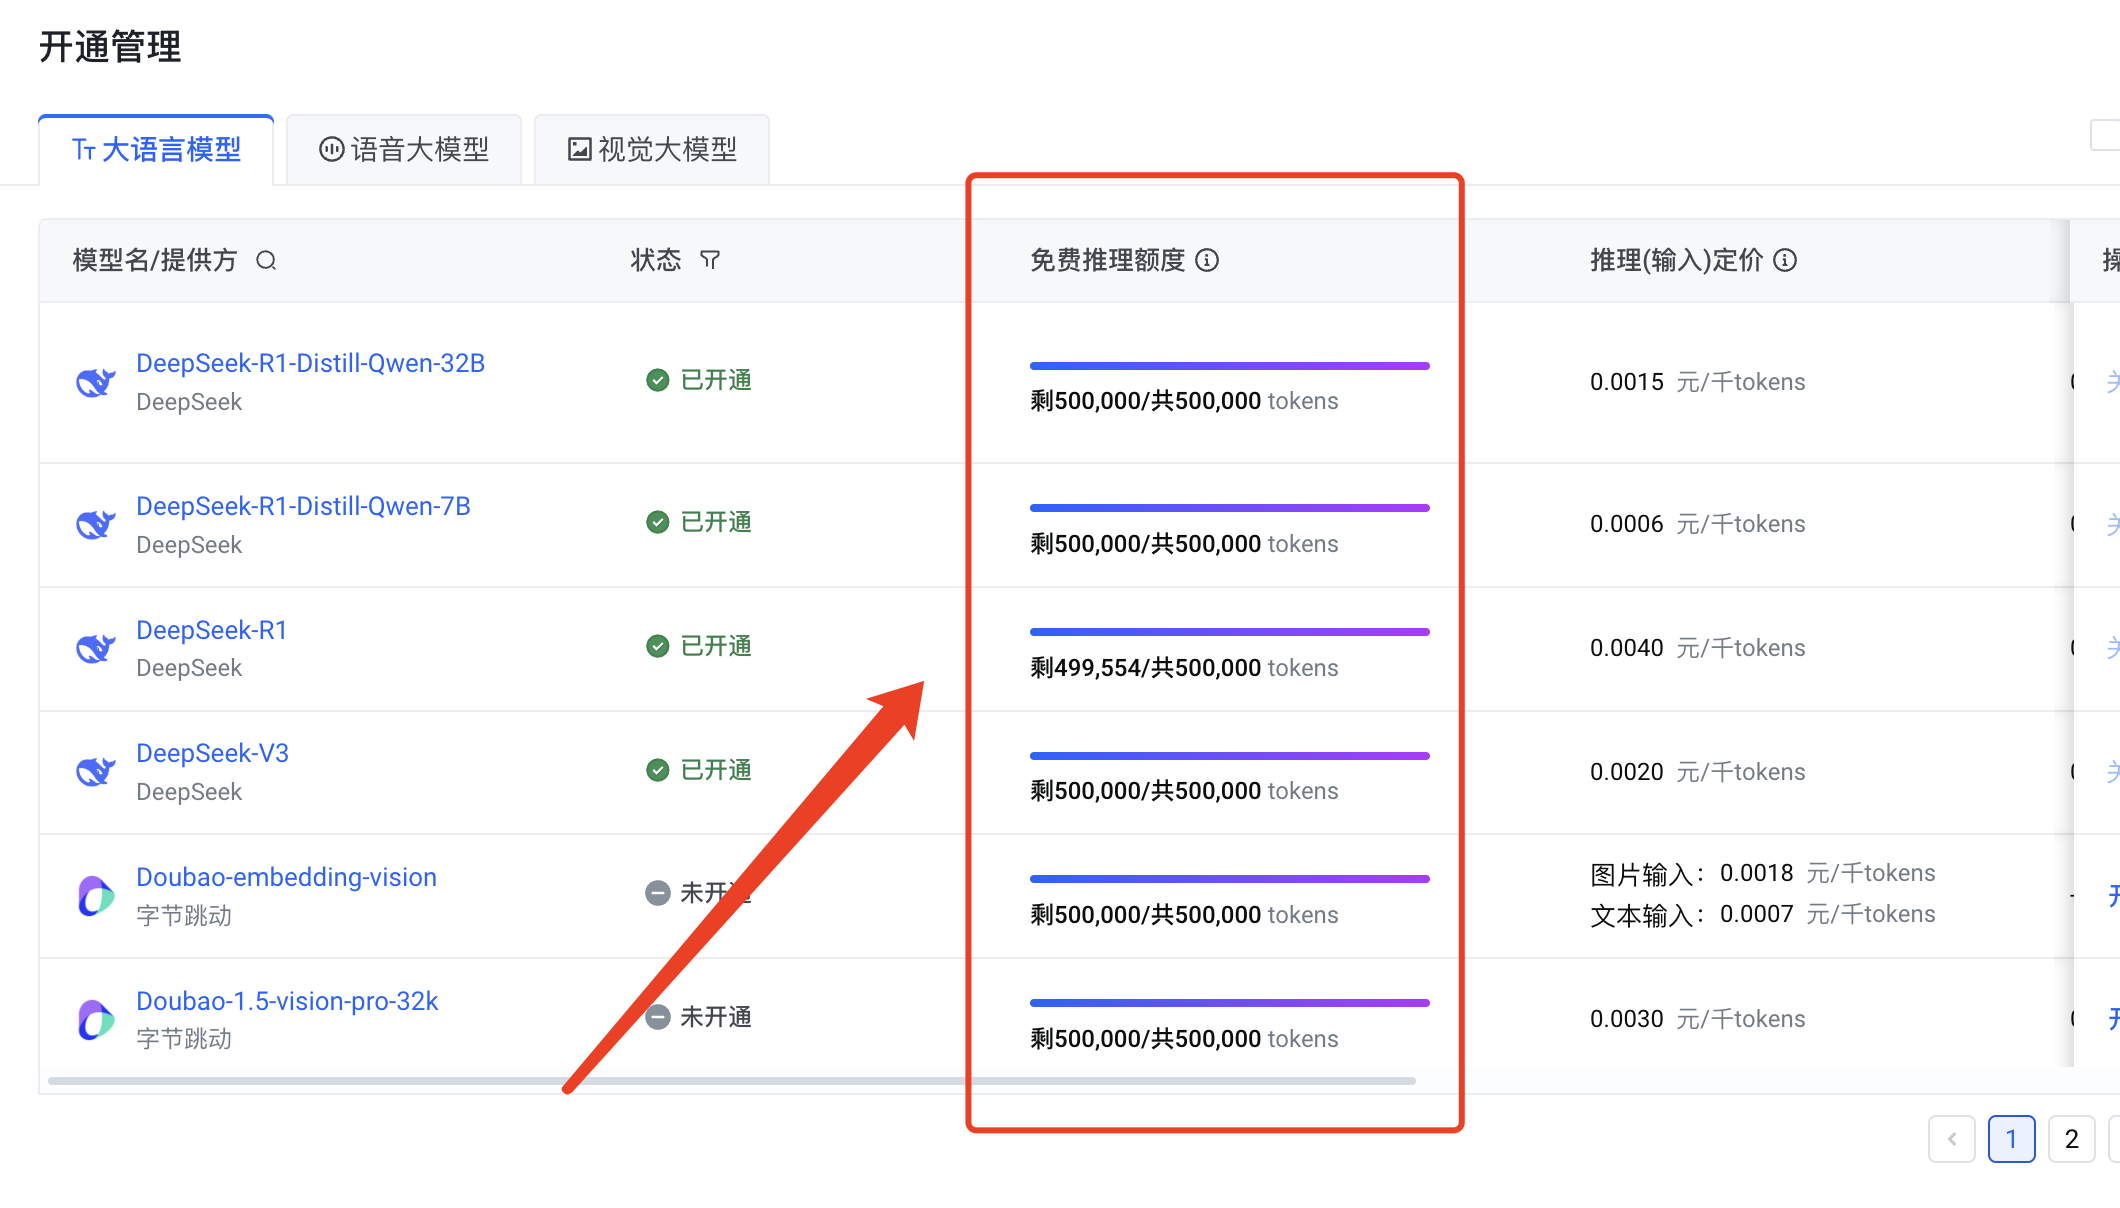Click the info icon beside 免费推理额度
The image size is (2120, 1208).
click(1207, 260)
